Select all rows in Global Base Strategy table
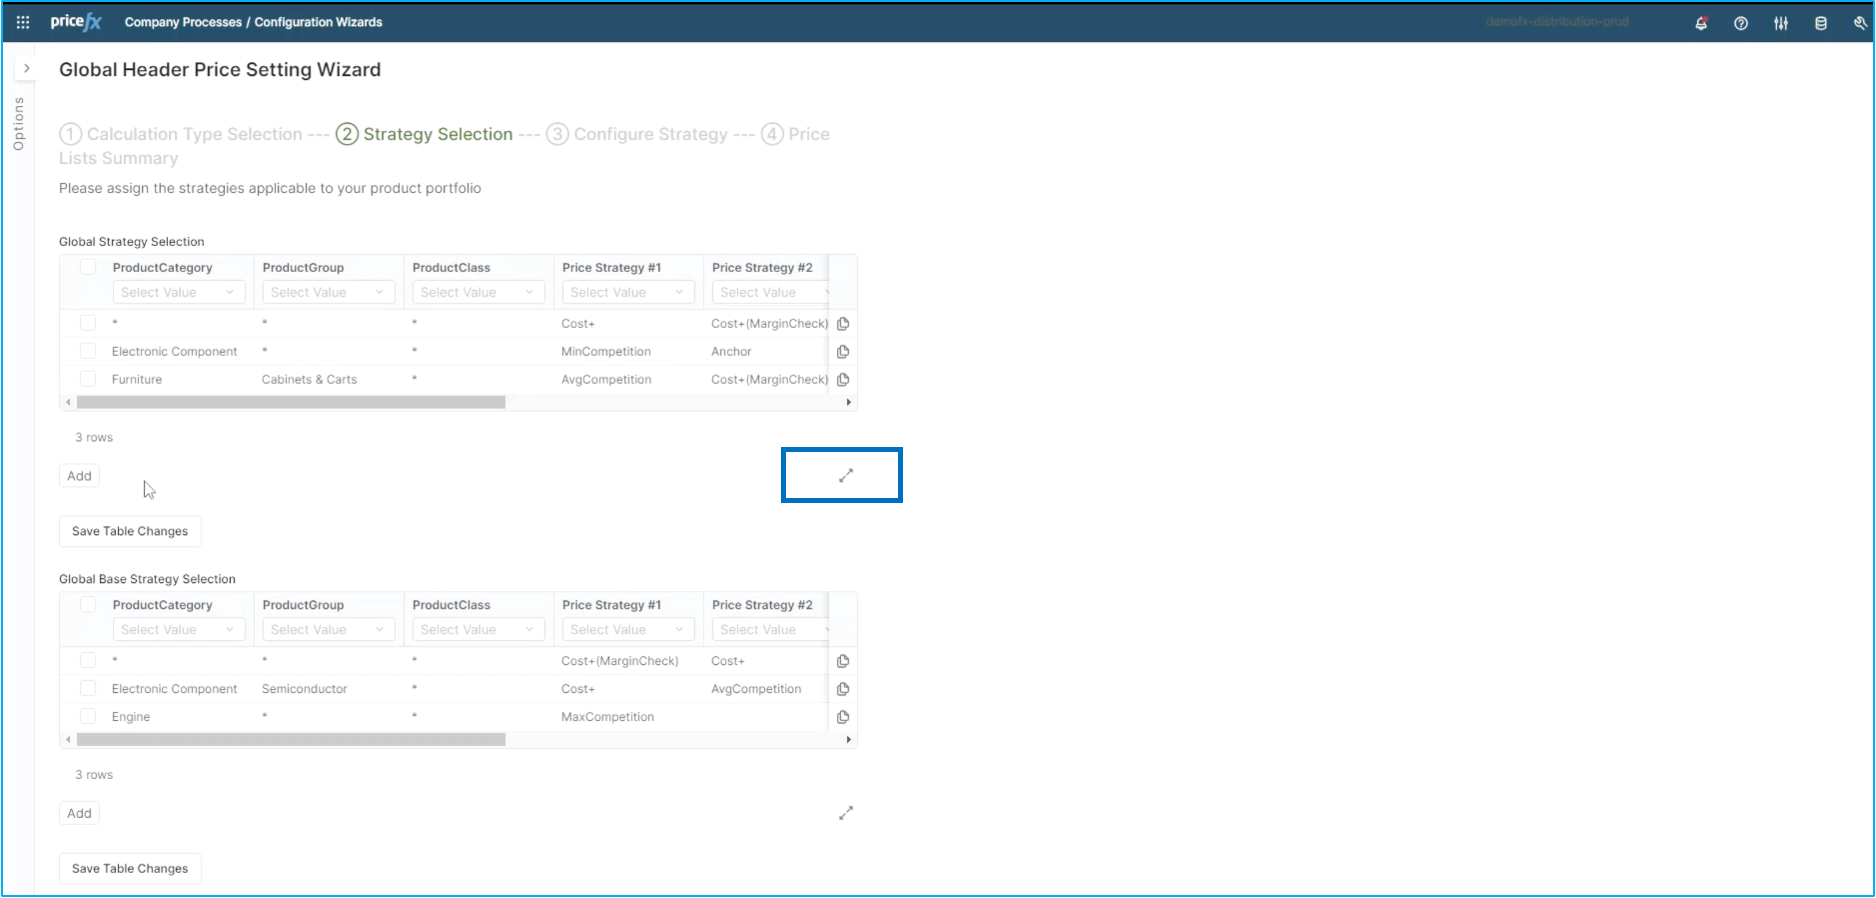 (88, 604)
